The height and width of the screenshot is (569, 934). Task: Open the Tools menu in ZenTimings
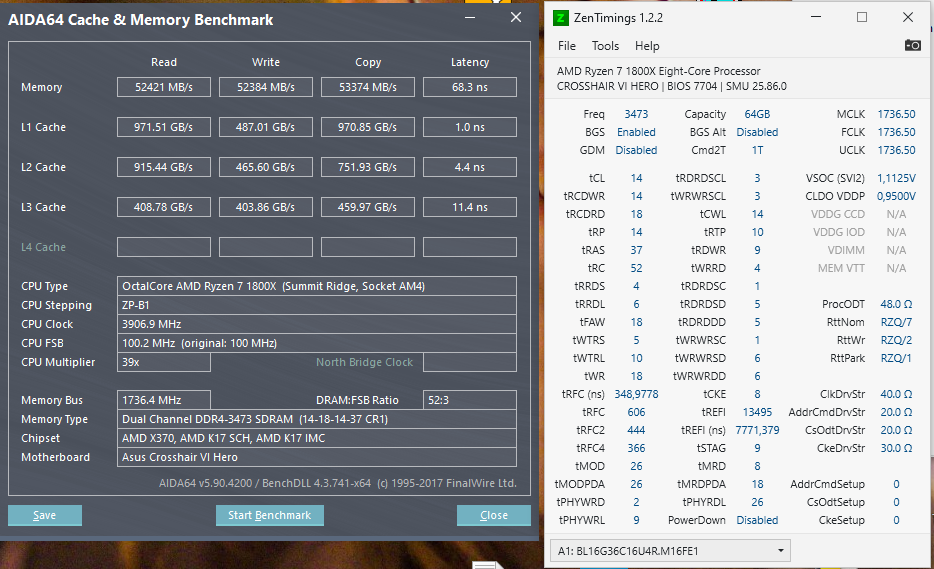[x=605, y=46]
